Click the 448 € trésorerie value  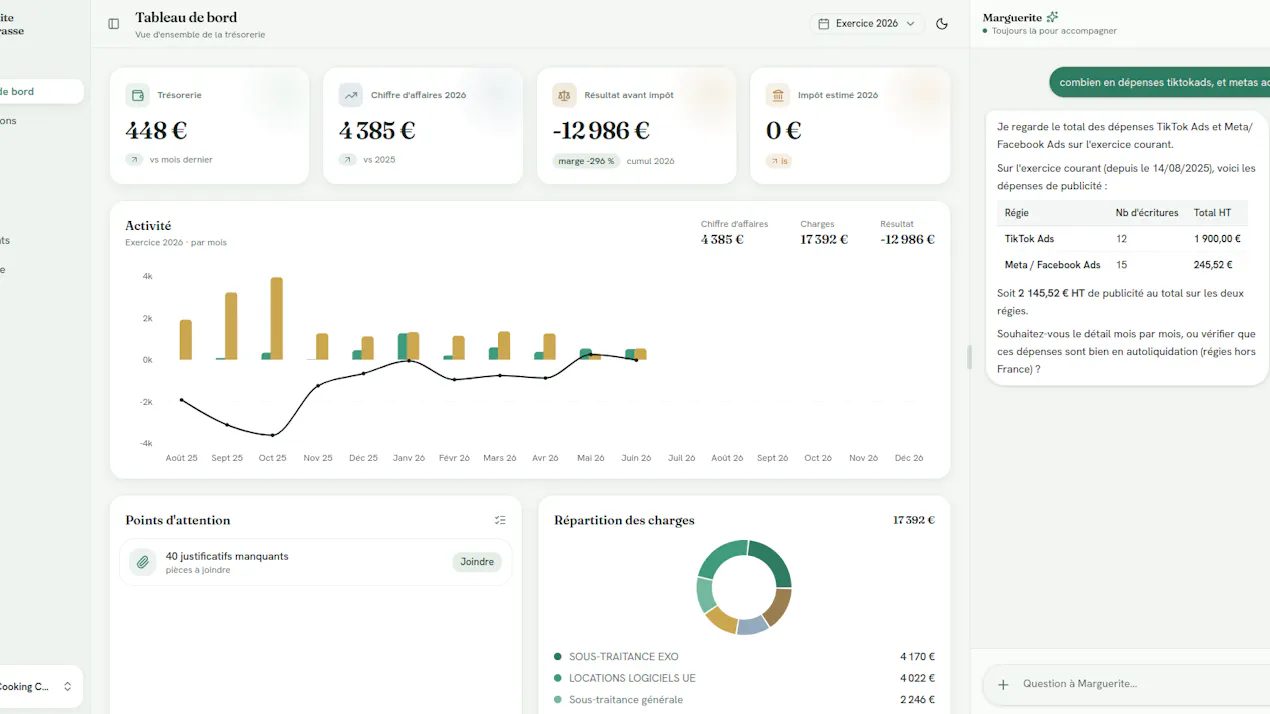pos(156,131)
